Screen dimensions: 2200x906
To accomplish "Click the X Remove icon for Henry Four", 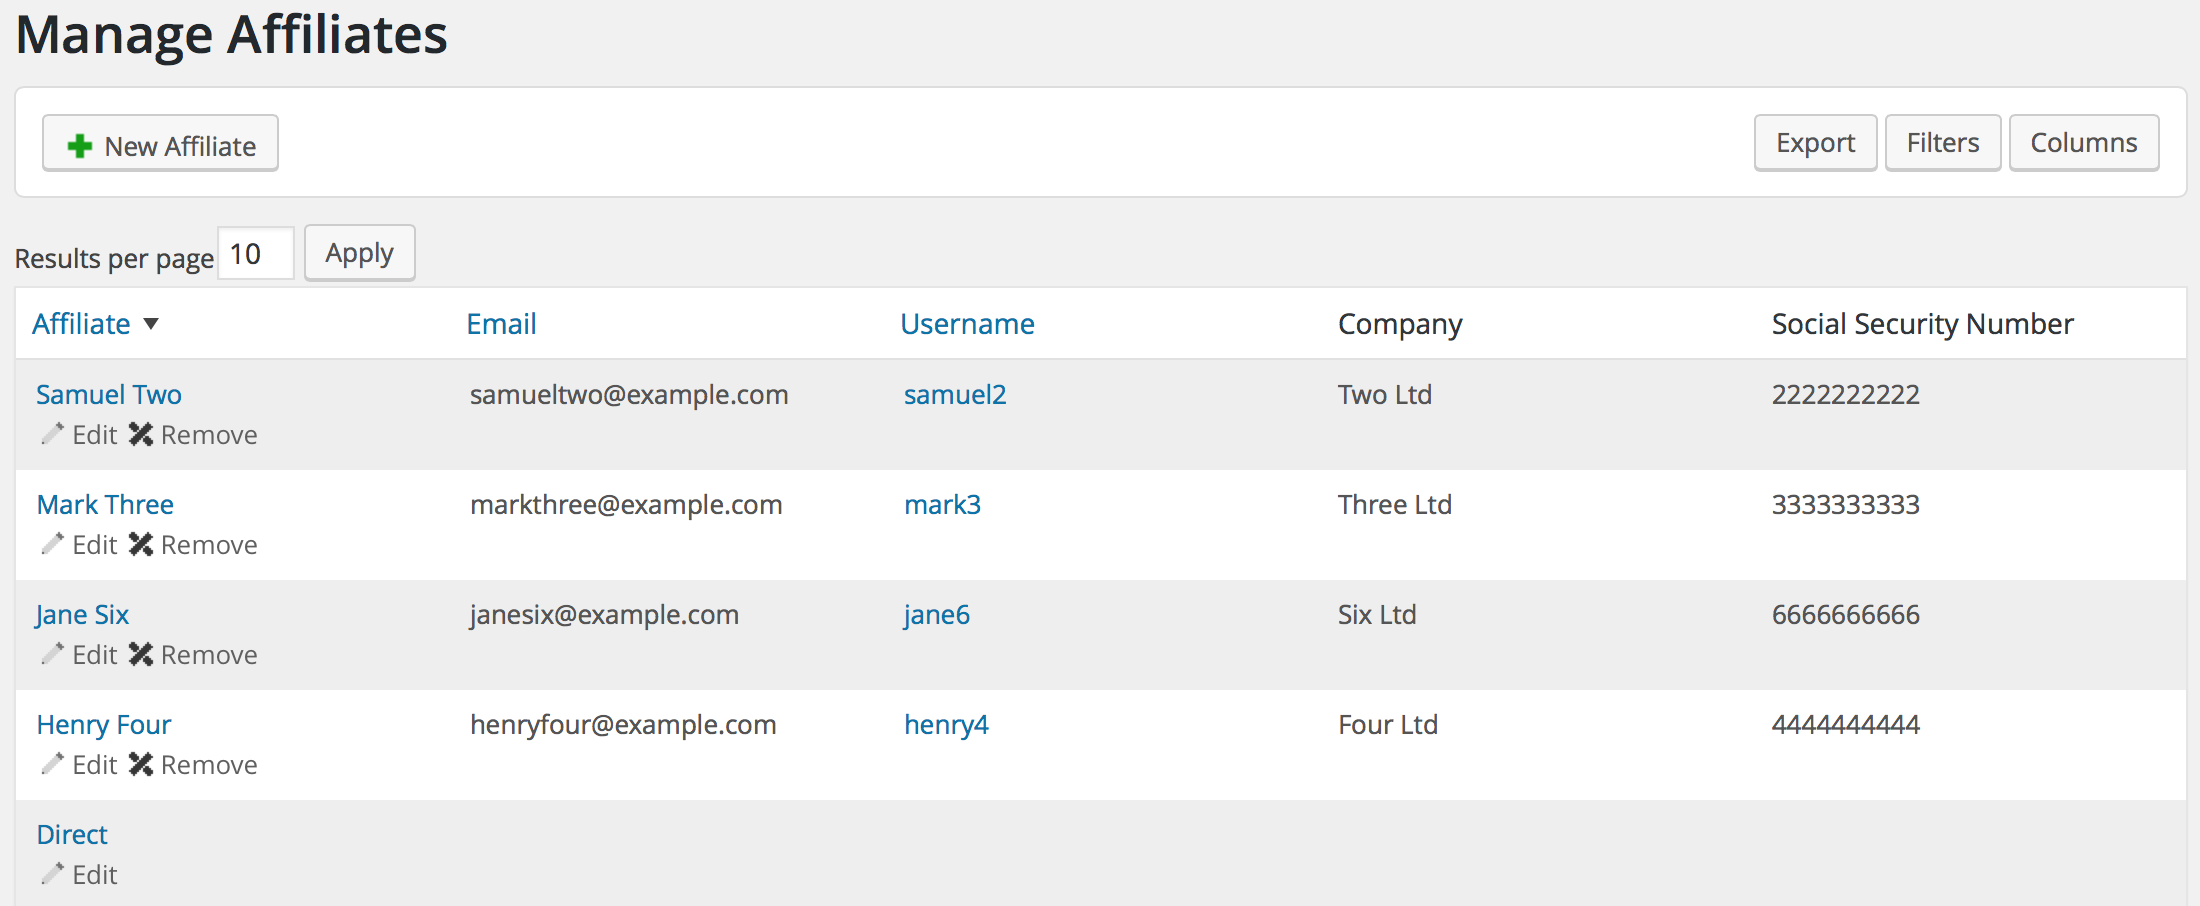I will coord(141,764).
